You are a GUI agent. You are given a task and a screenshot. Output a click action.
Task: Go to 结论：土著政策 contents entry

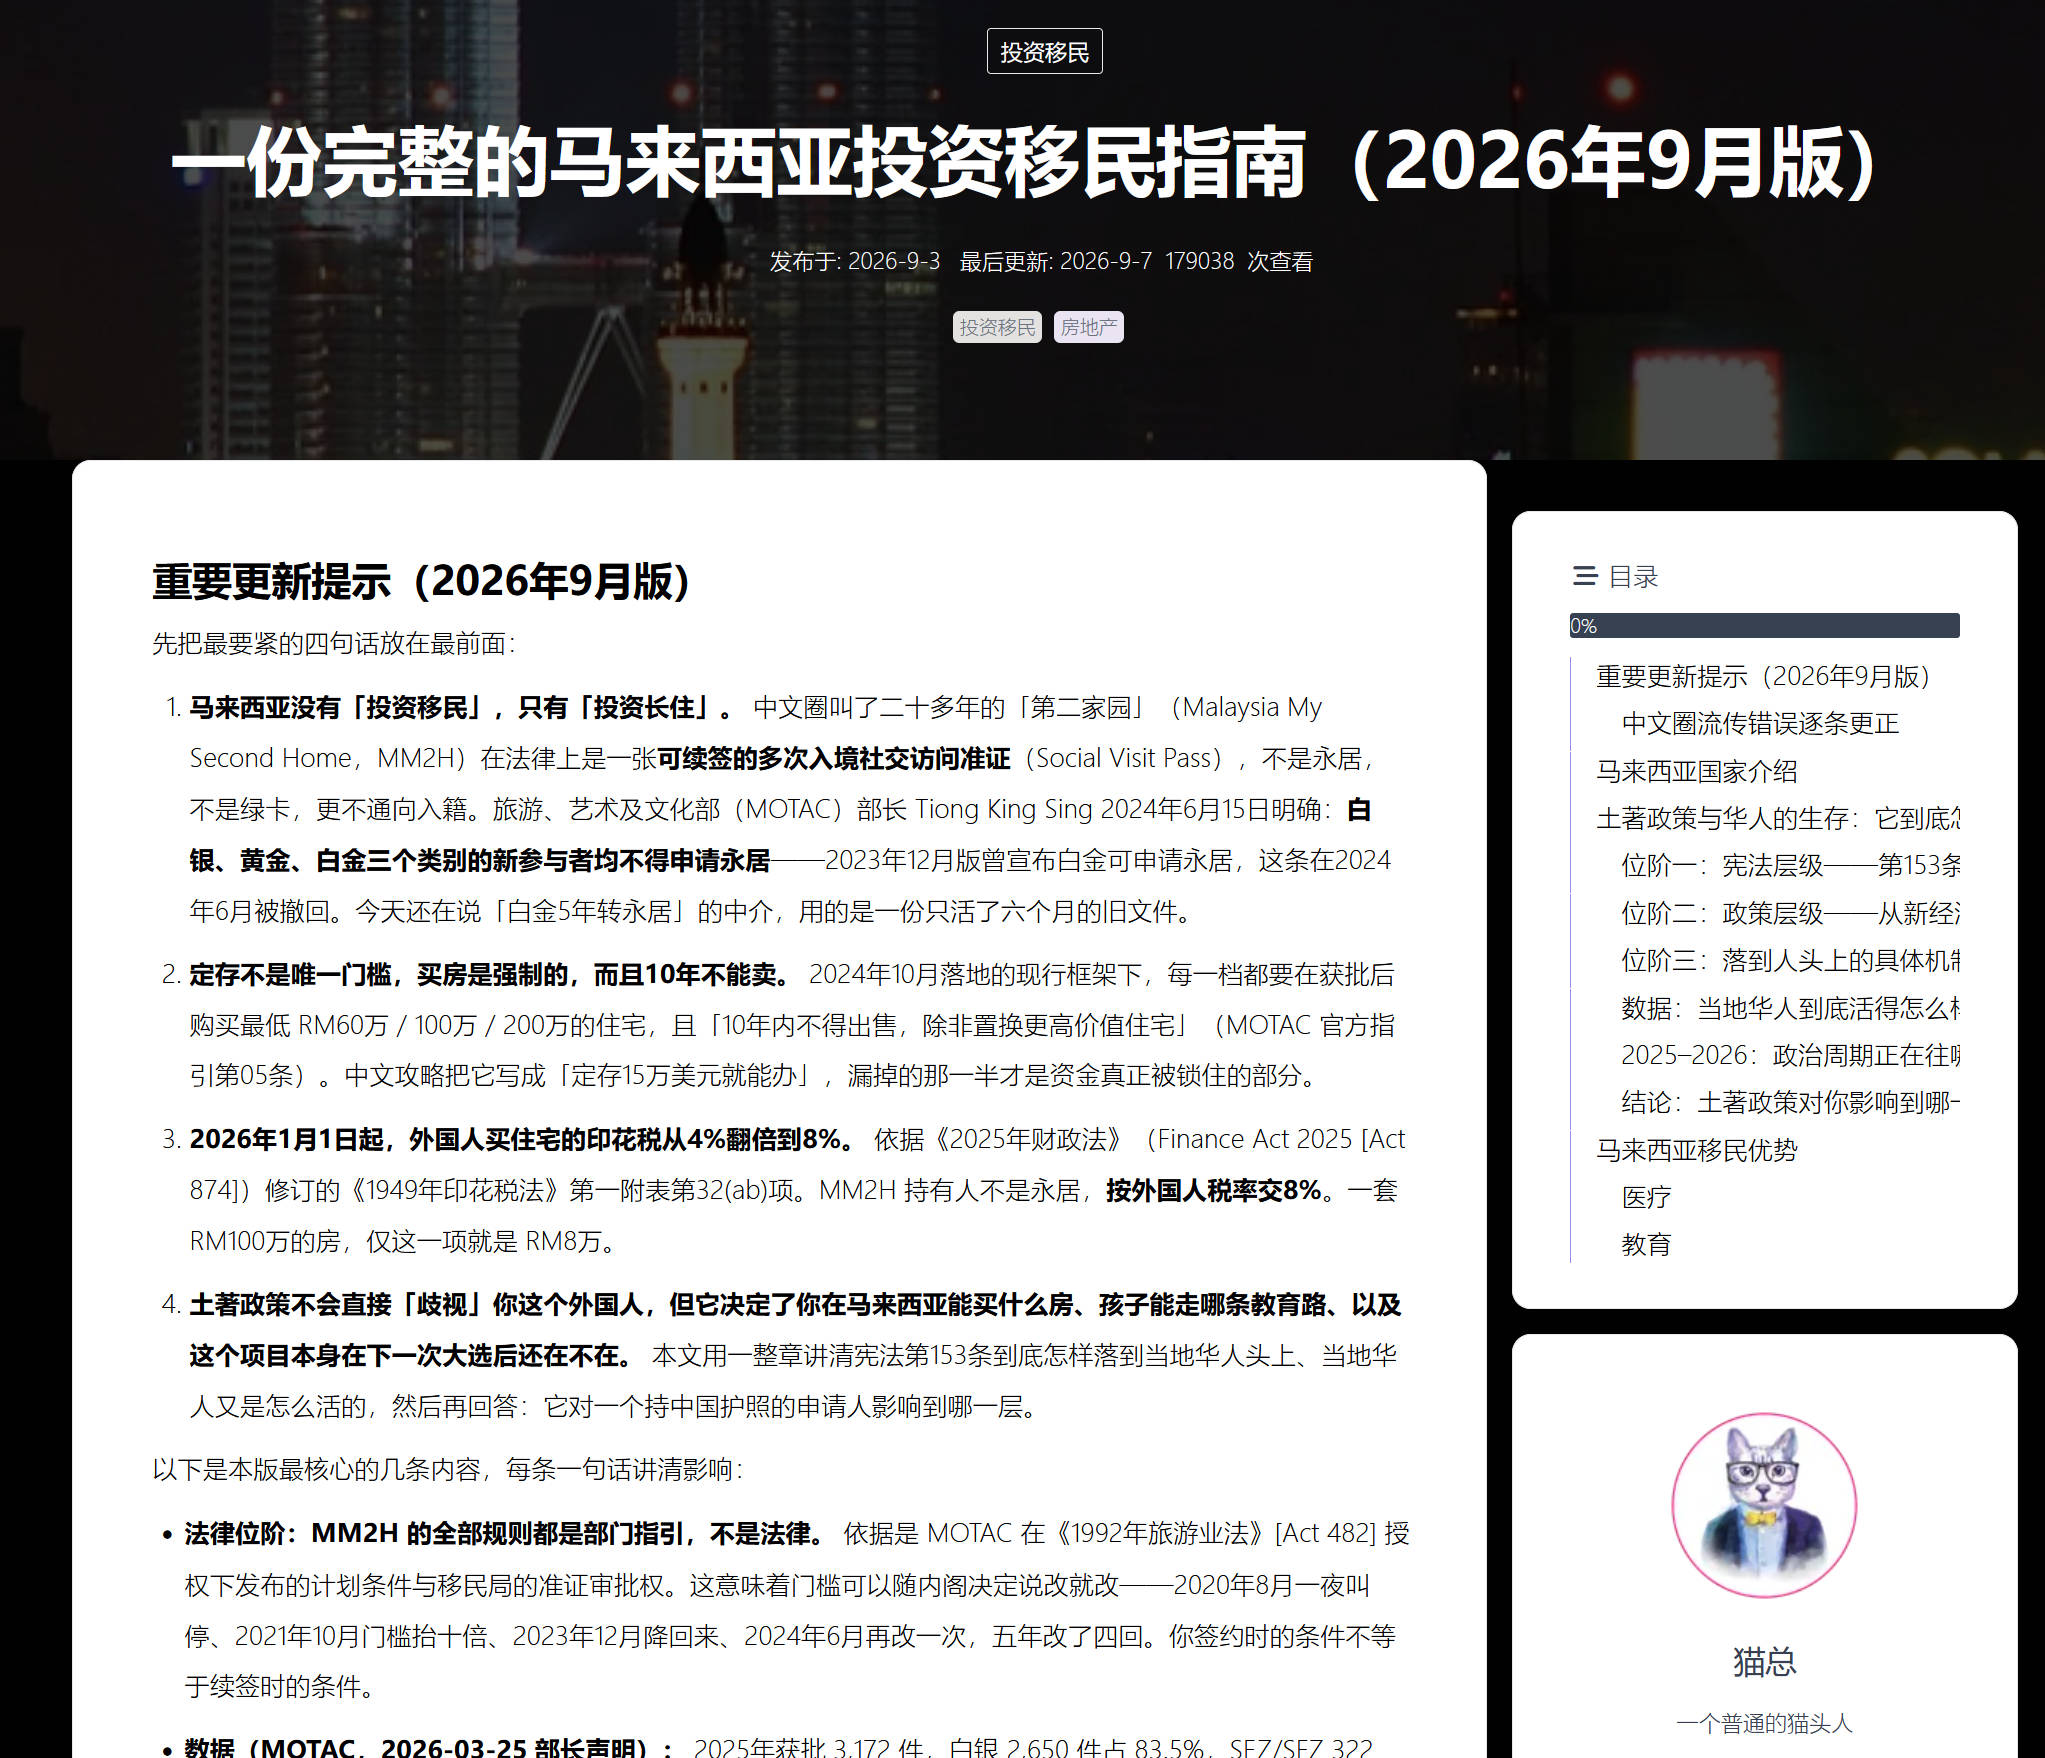coord(1790,1103)
